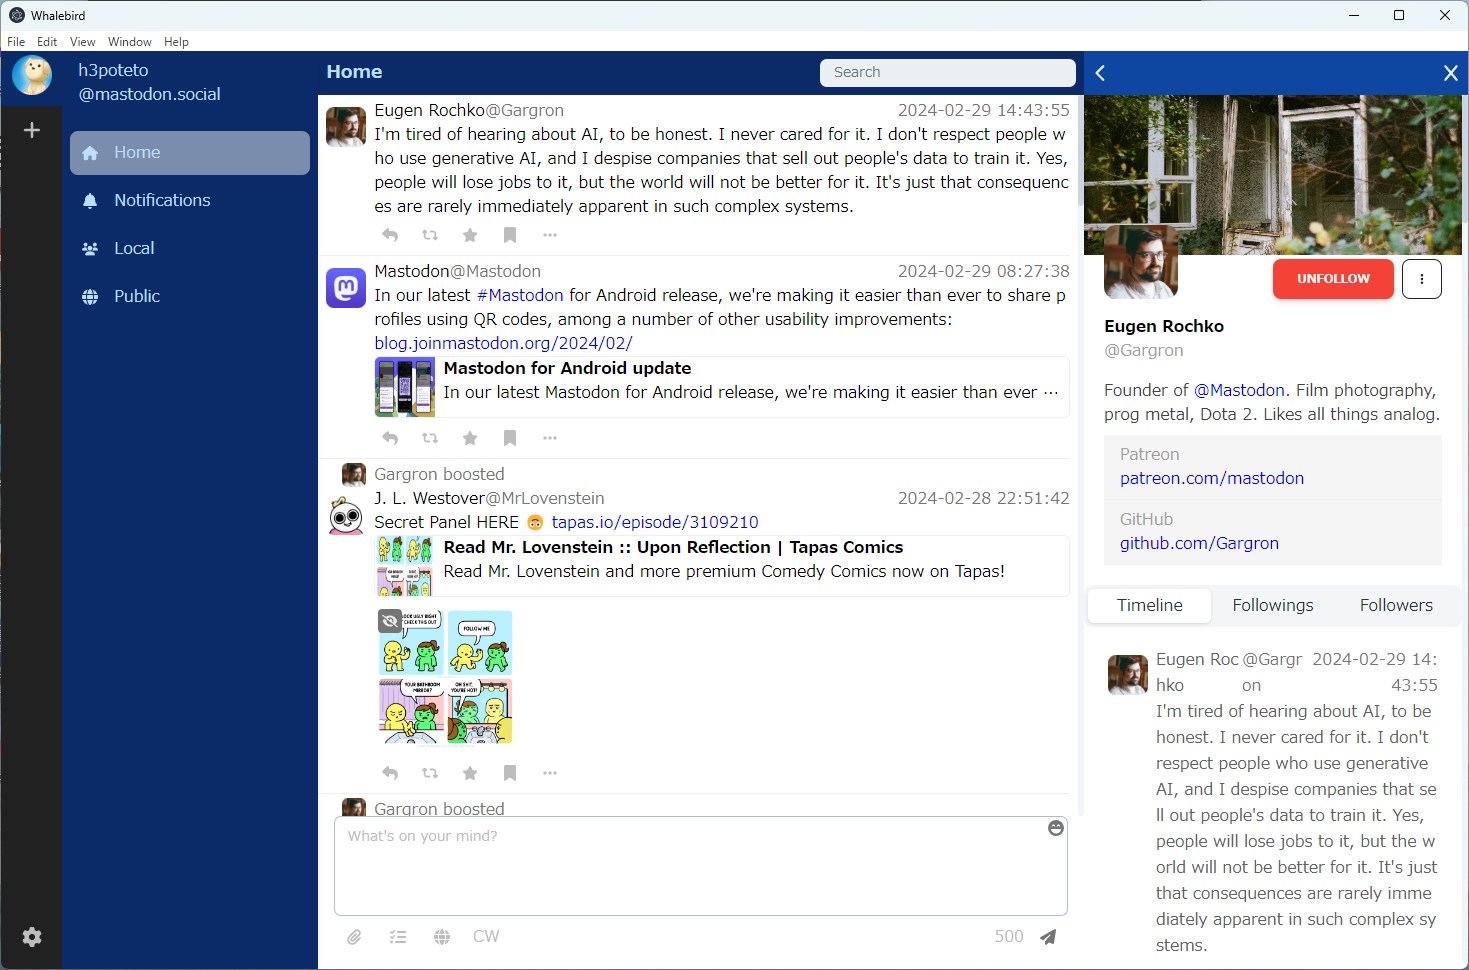This screenshot has width=1469, height=970.
Task: Click the Search input field
Action: click(x=946, y=72)
